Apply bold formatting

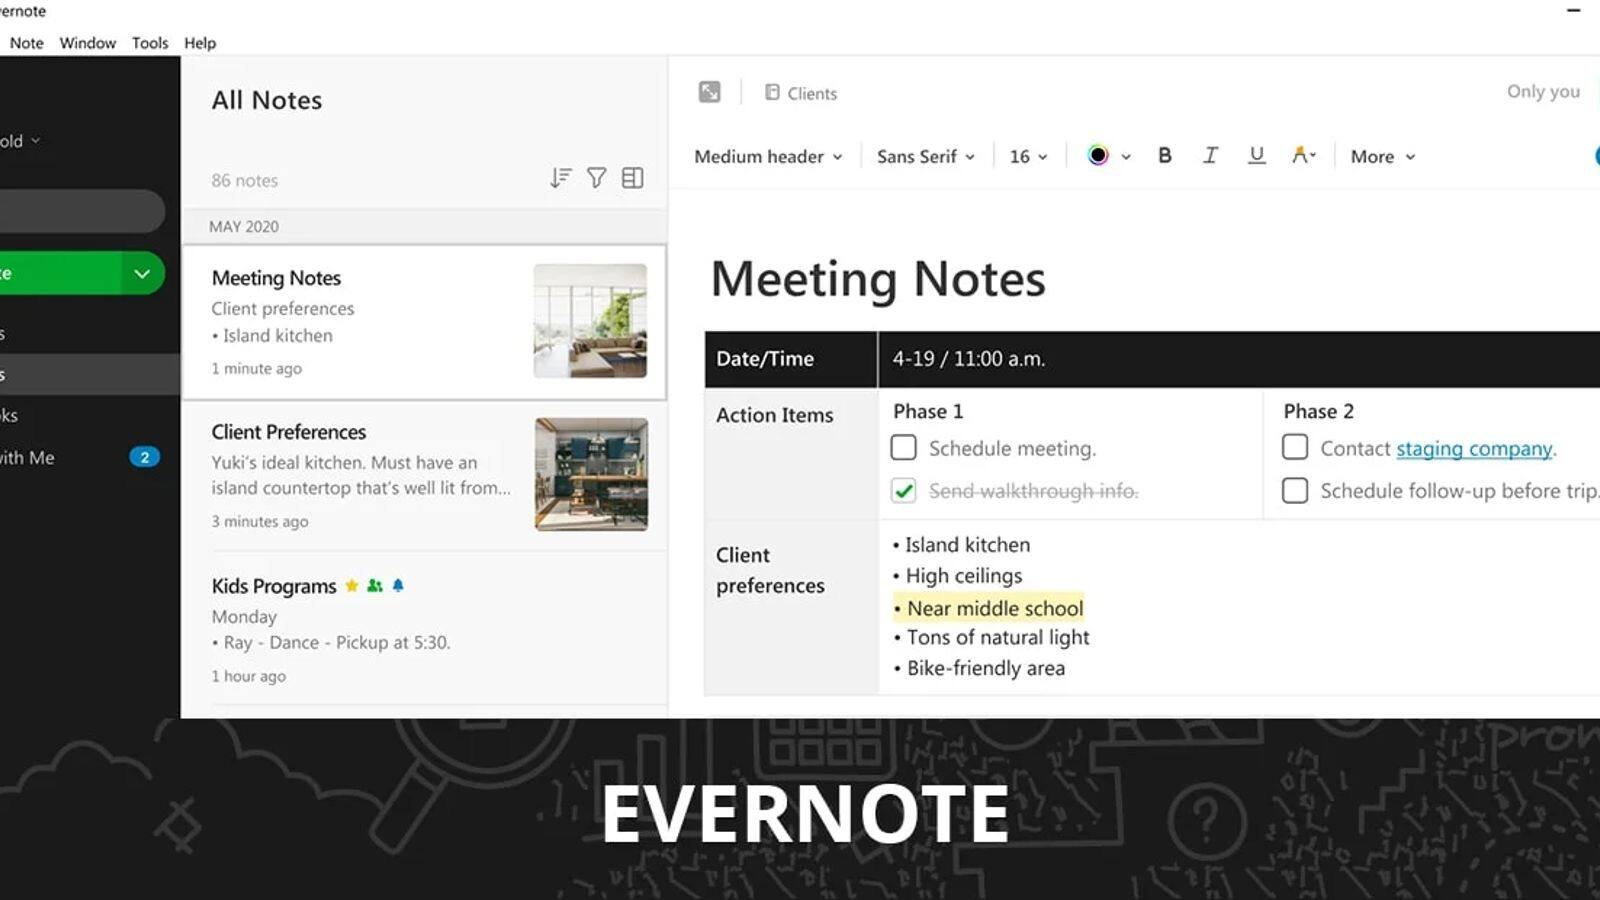click(x=1164, y=156)
